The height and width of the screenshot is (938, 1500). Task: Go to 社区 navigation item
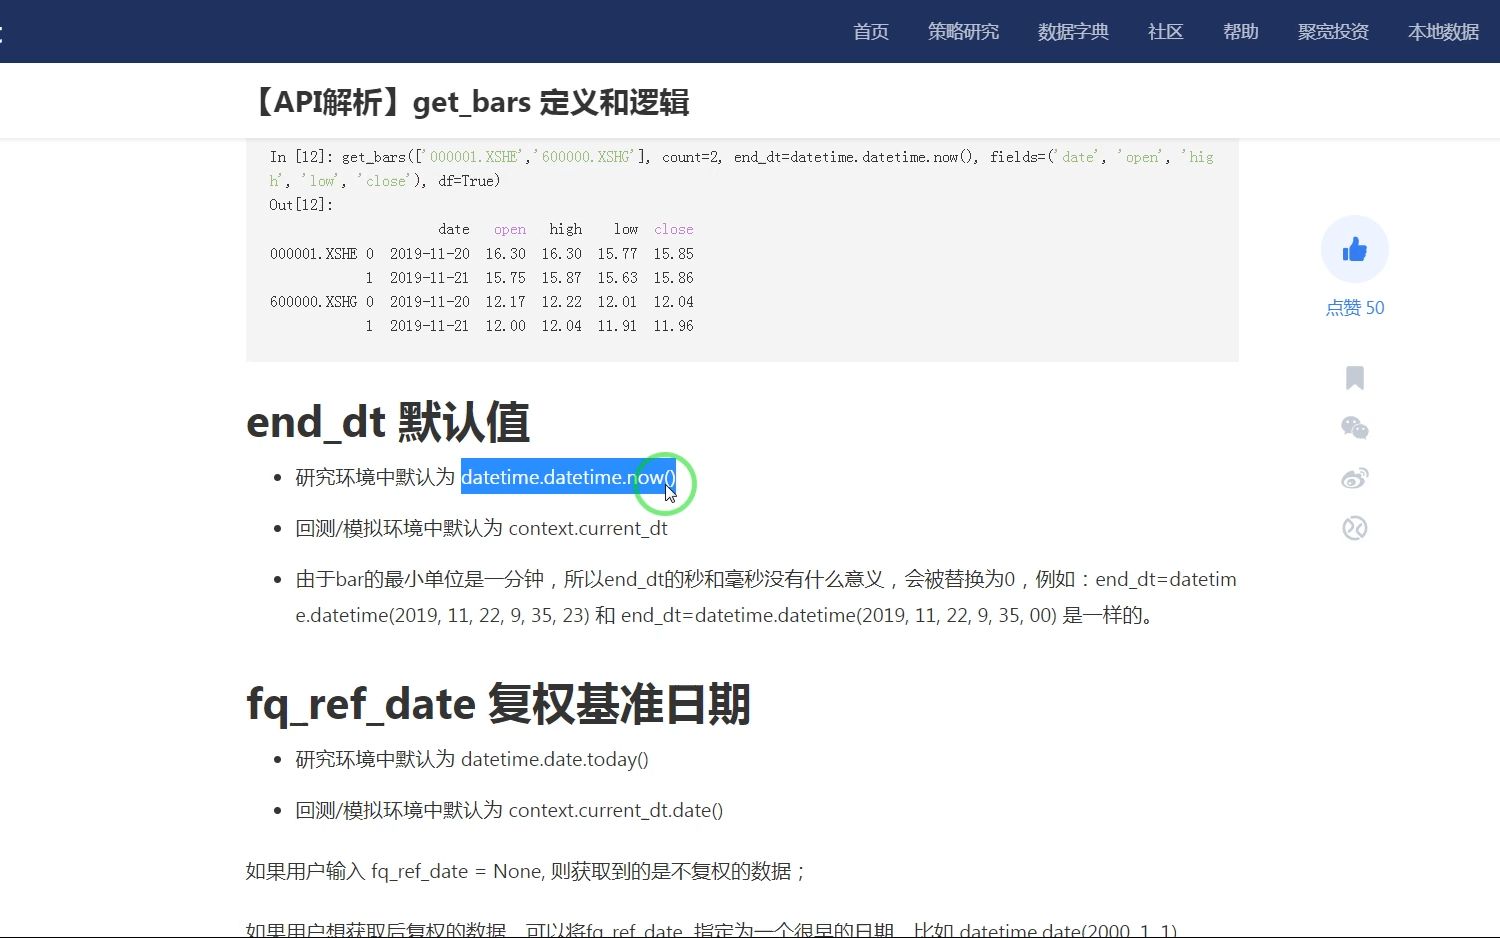pos(1165,32)
